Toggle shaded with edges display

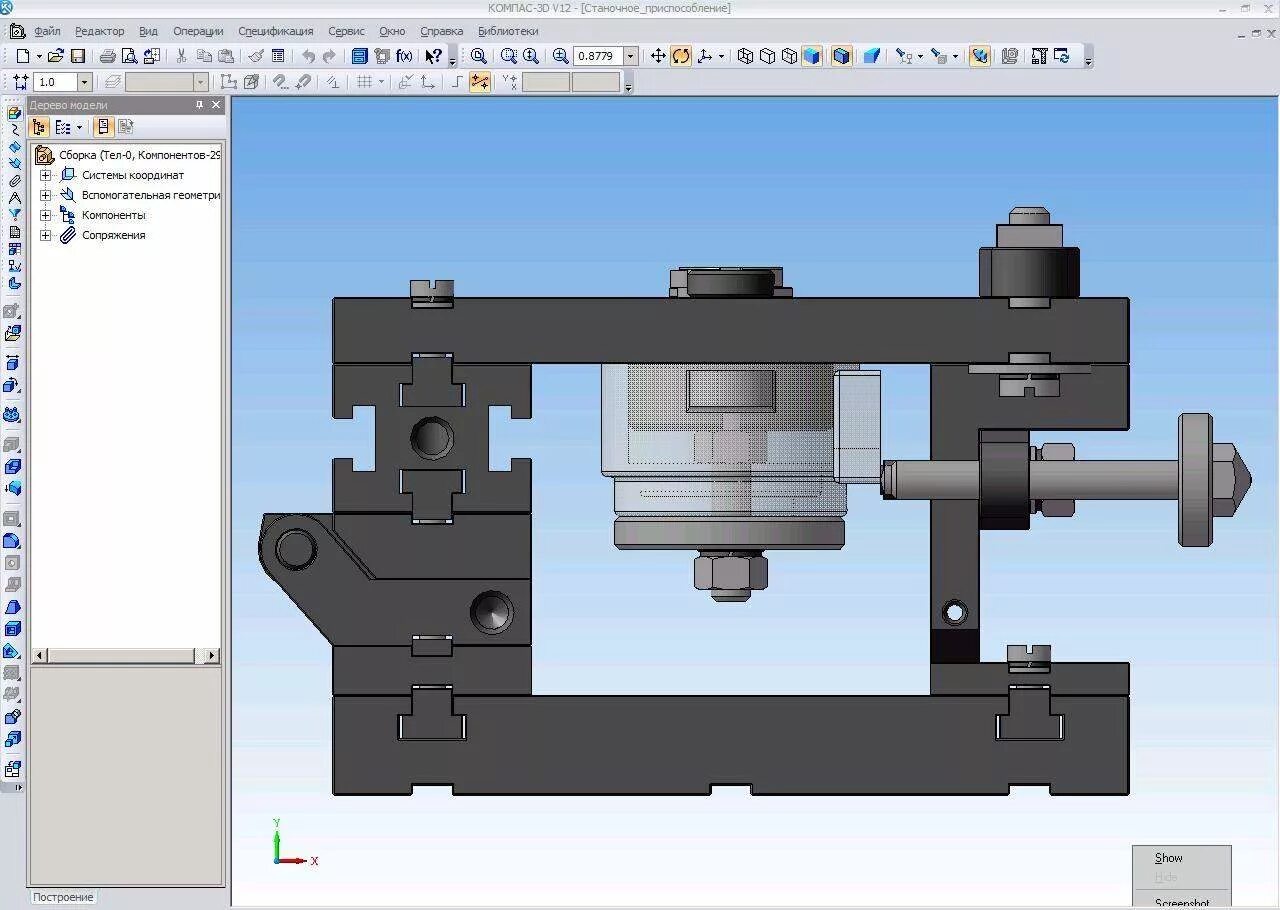tap(842, 56)
